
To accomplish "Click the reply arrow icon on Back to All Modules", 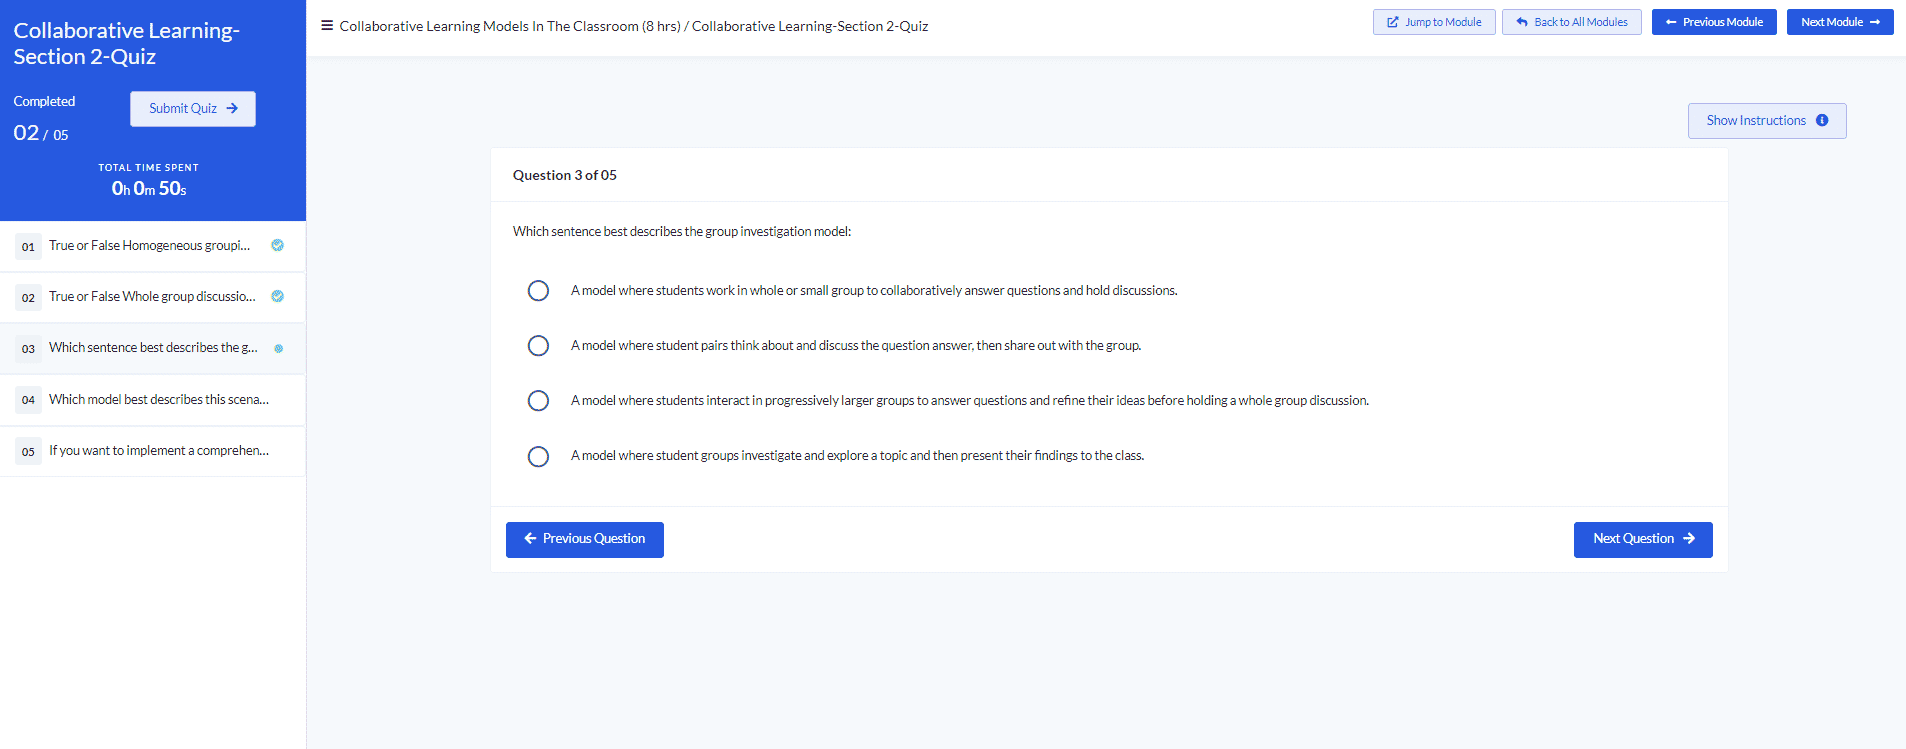I will pos(1522,22).
